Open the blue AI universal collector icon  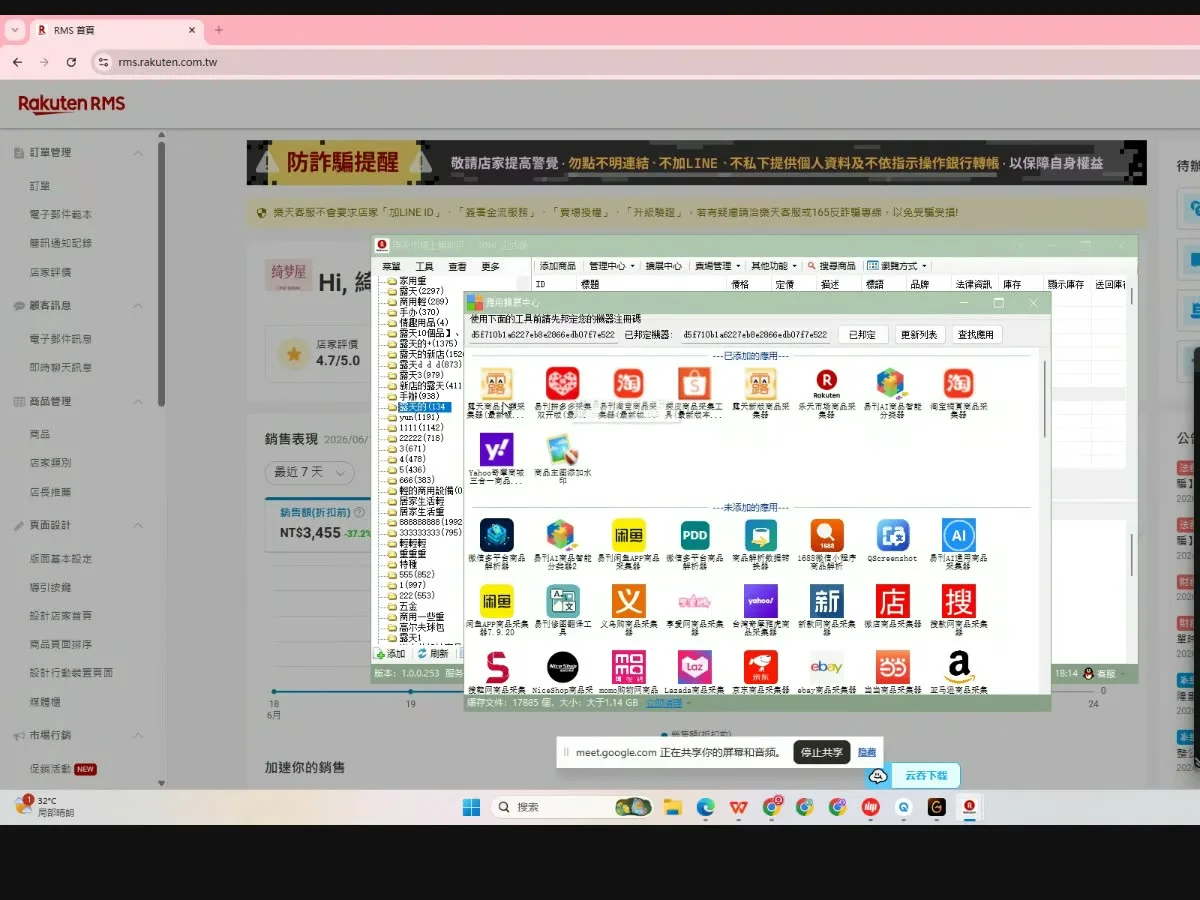(x=958, y=535)
